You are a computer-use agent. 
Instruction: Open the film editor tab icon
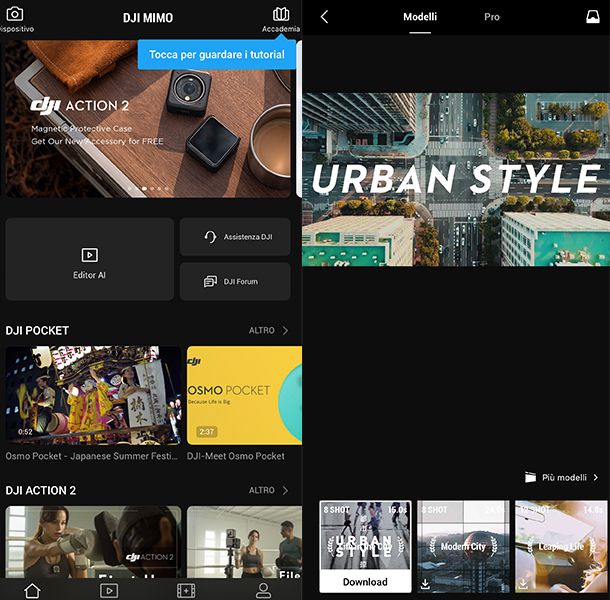tap(186, 591)
